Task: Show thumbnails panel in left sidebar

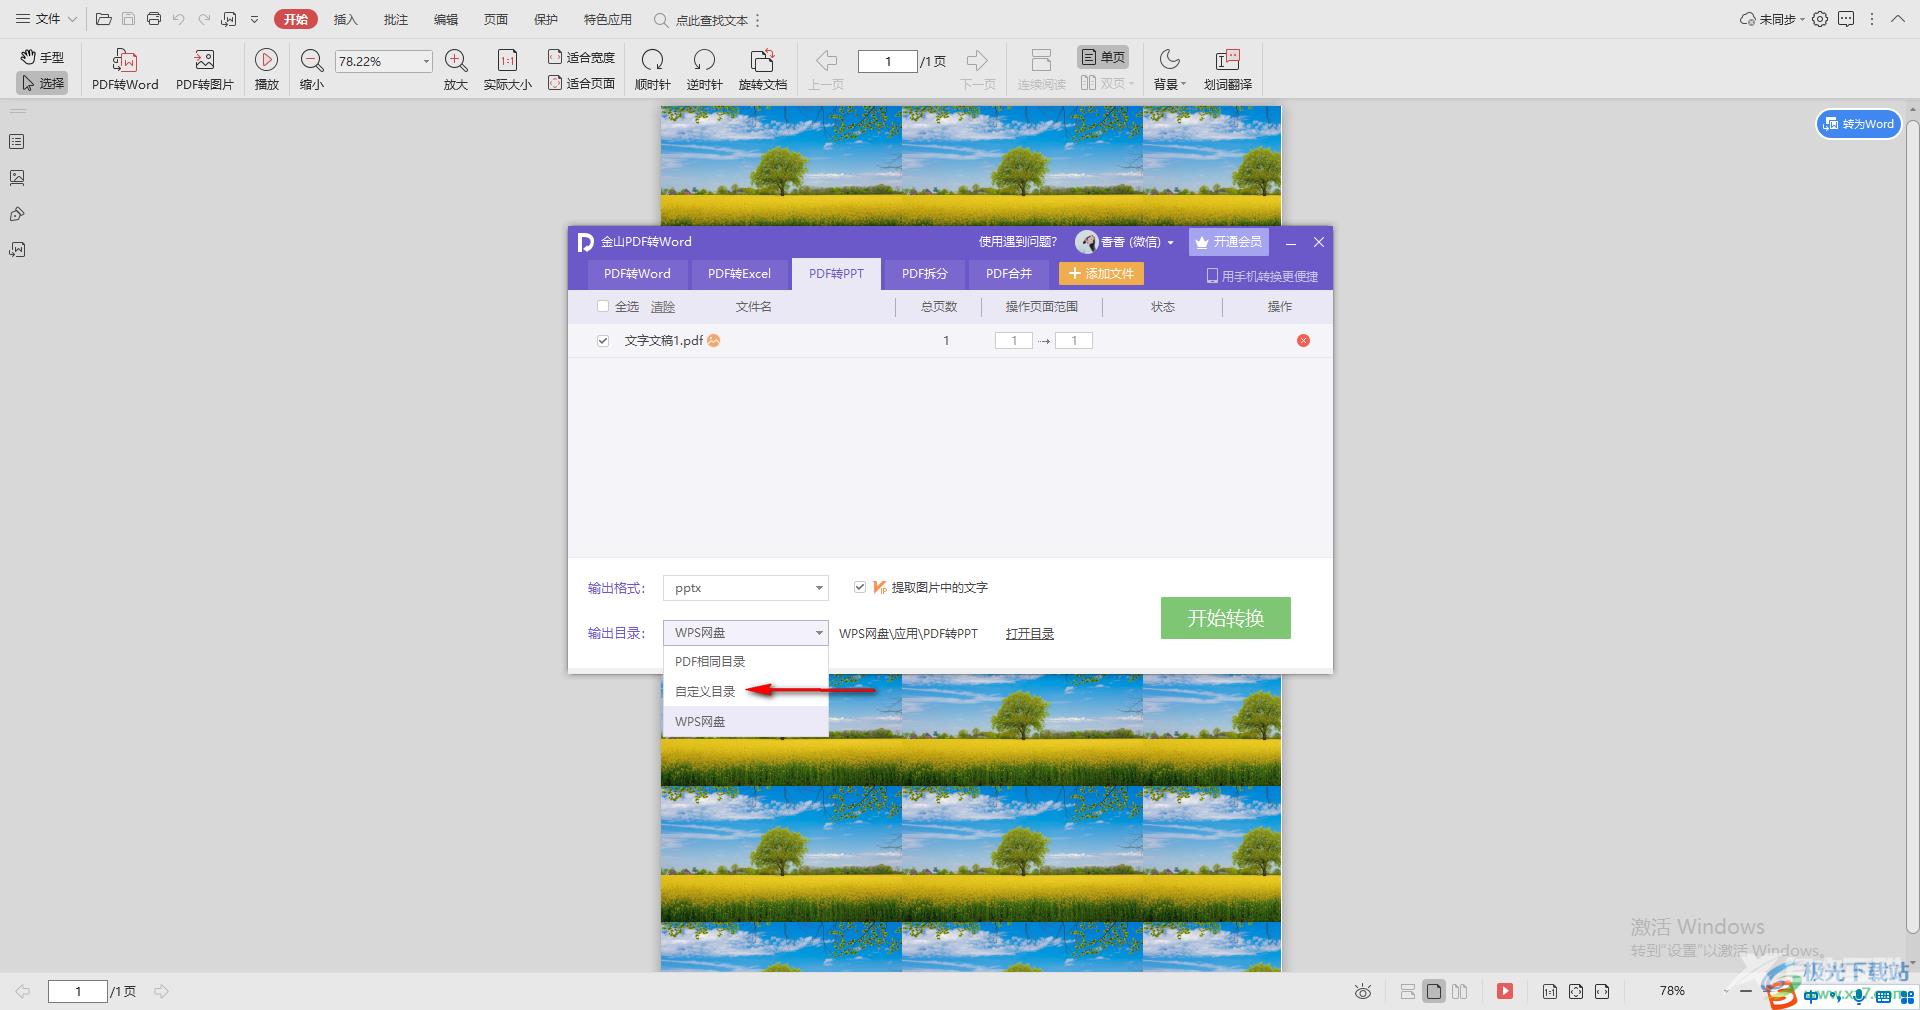Action: 17,178
